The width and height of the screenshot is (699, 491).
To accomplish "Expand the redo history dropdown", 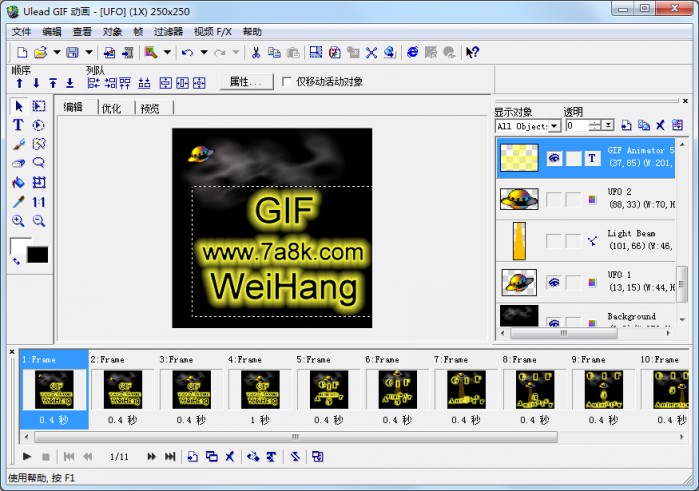I will [x=236, y=52].
